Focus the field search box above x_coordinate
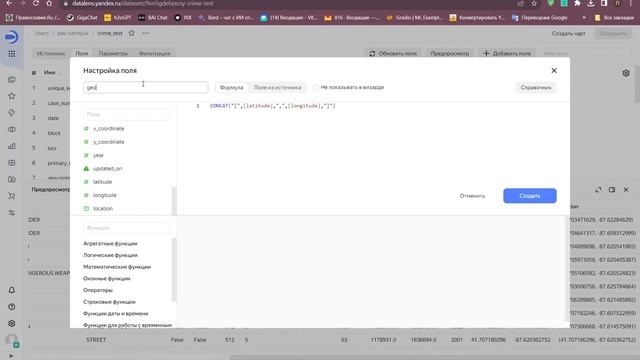This screenshot has height=360, width=640. [x=127, y=114]
